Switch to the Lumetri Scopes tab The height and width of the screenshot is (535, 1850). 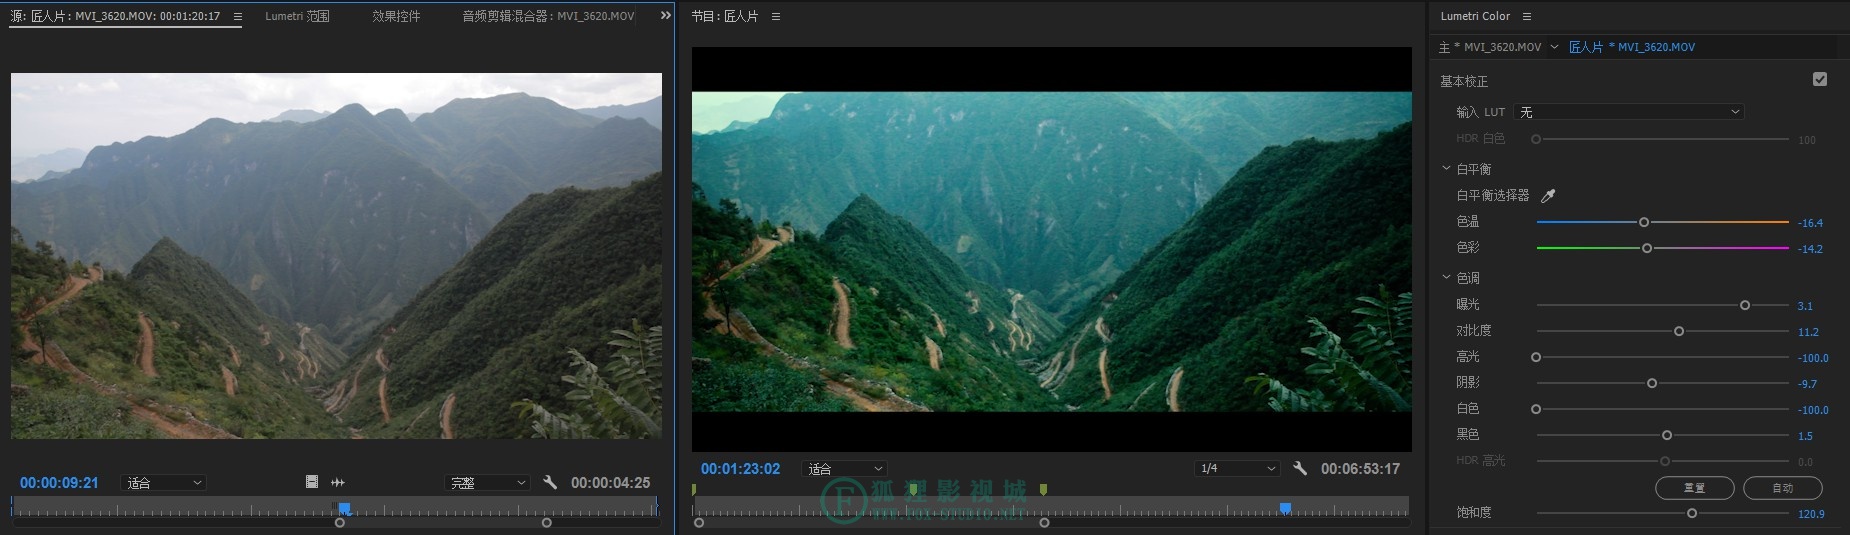[297, 16]
